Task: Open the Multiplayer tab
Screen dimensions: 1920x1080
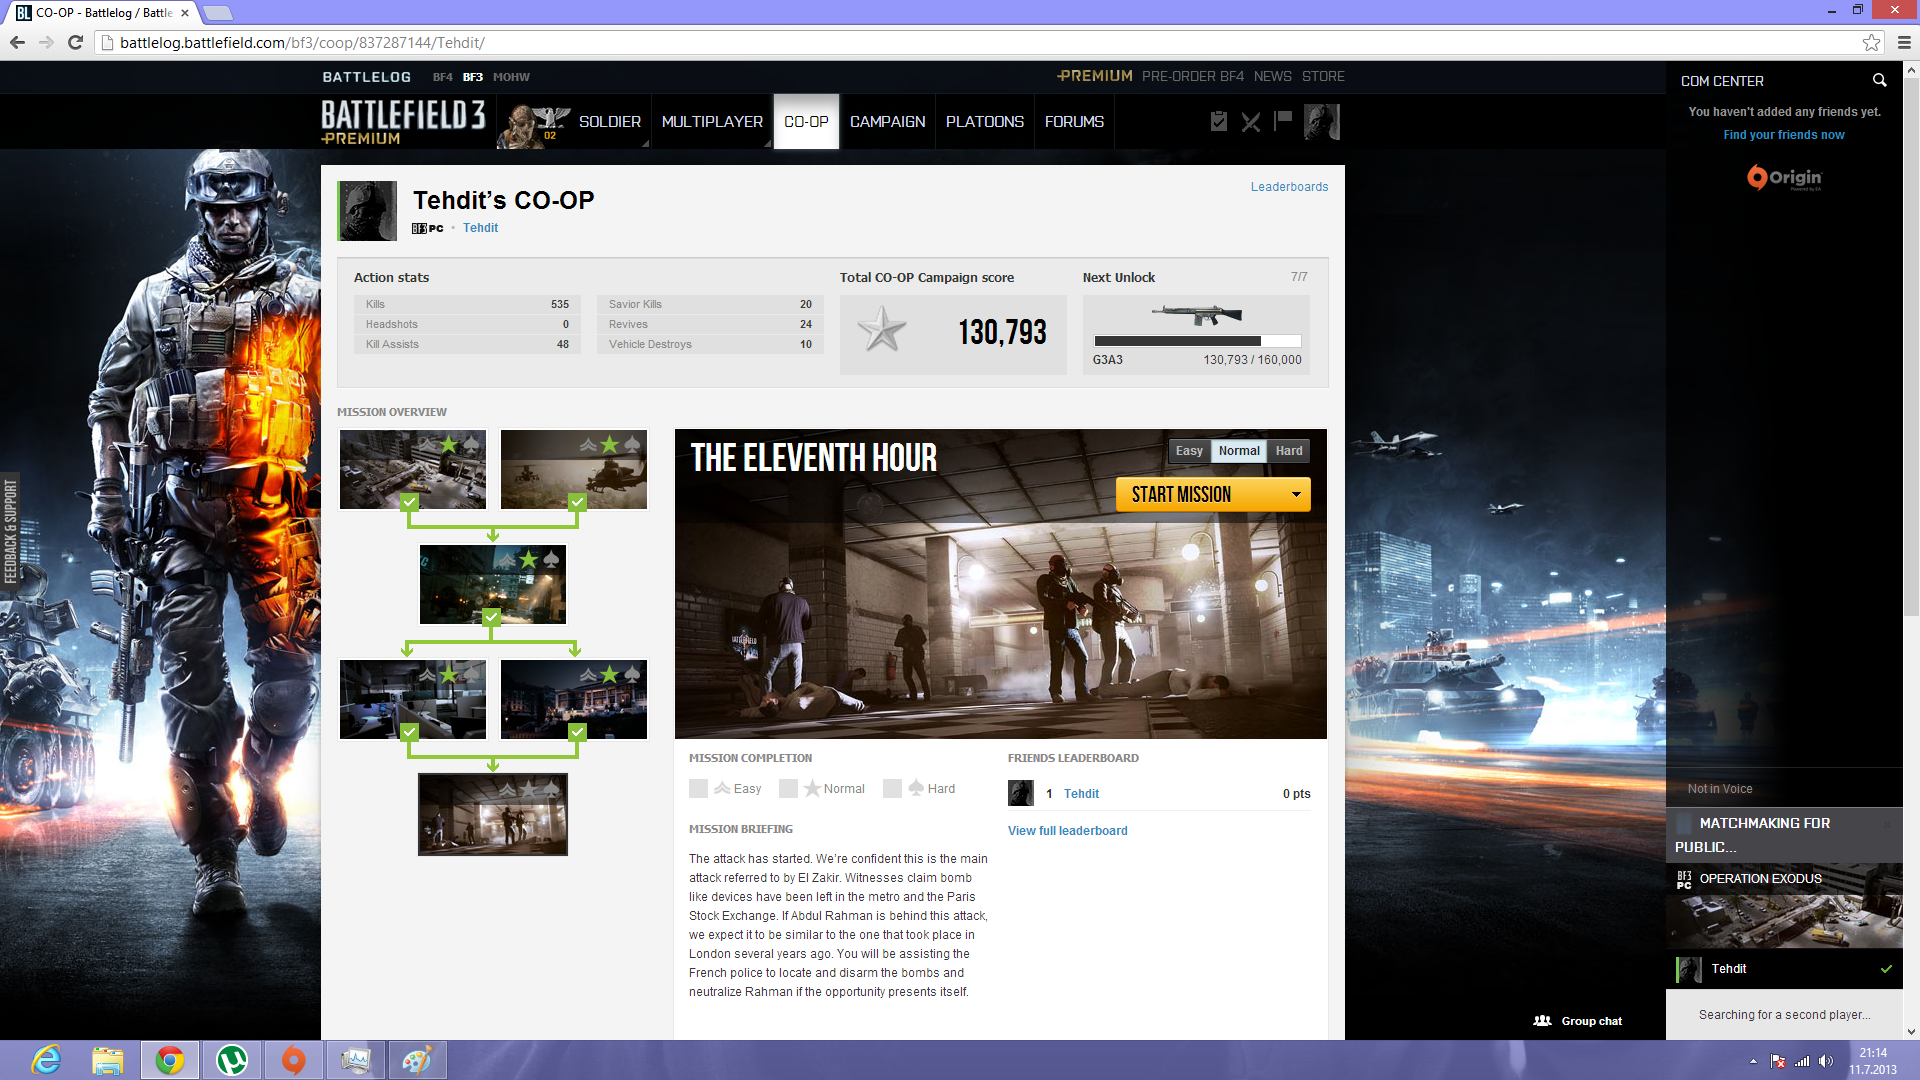Action: (712, 122)
